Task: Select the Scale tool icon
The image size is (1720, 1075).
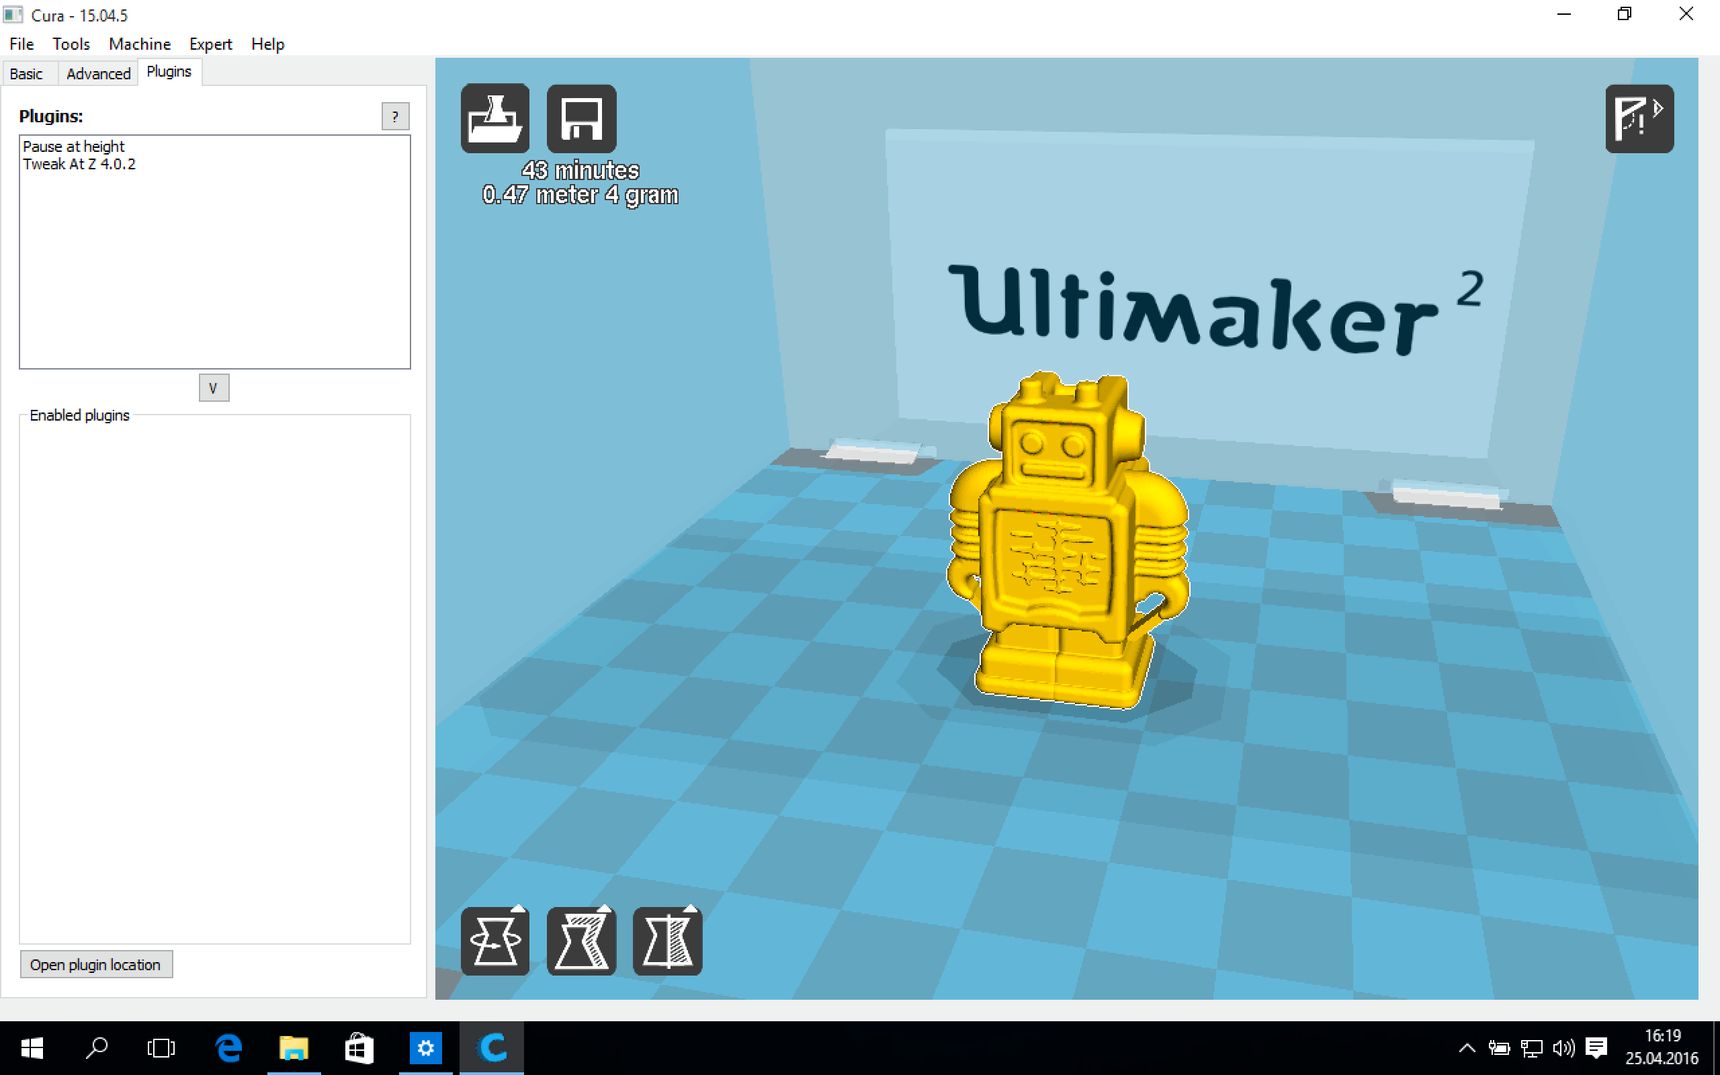Action: pos(581,940)
